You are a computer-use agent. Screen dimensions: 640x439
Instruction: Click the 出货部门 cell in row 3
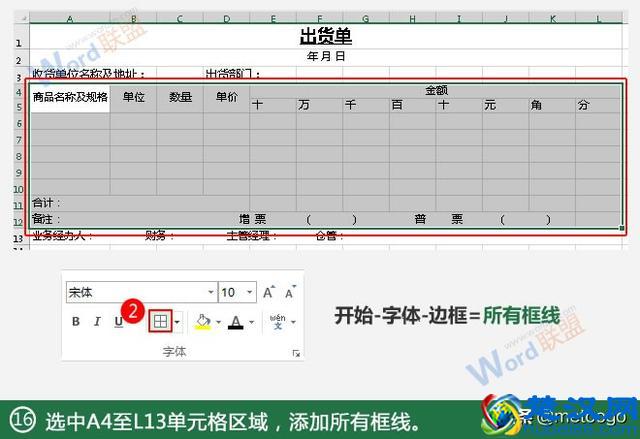(x=233, y=73)
